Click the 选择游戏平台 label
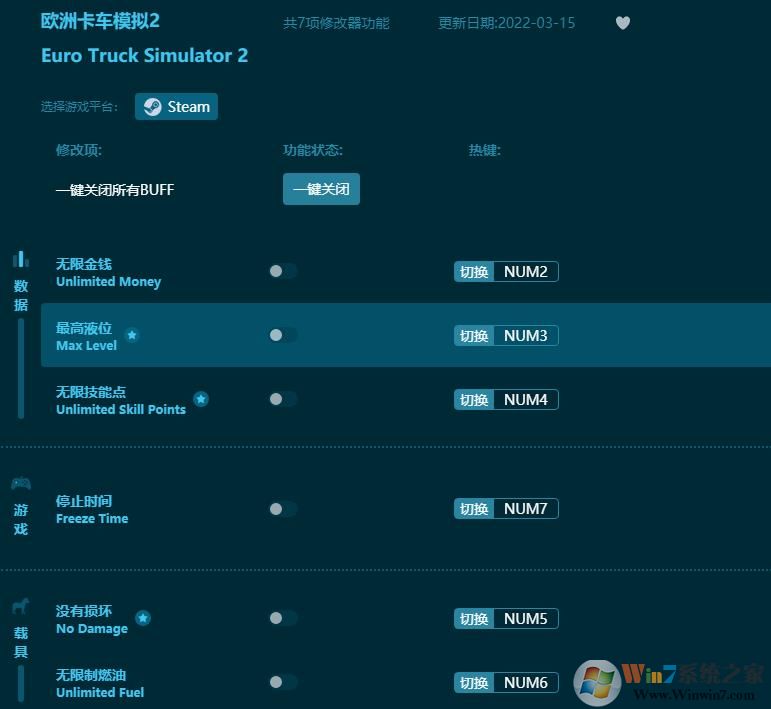This screenshot has height=709, width=771. coord(79,107)
